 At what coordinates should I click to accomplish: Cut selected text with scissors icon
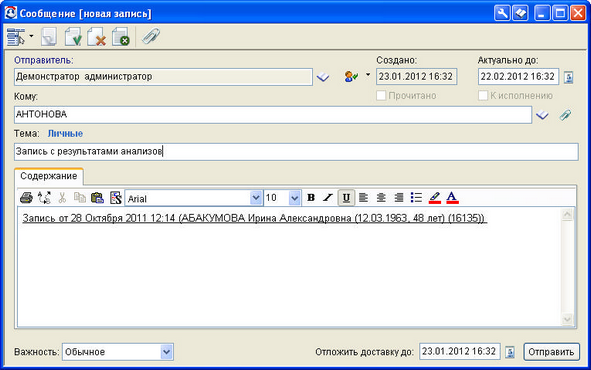coord(62,197)
